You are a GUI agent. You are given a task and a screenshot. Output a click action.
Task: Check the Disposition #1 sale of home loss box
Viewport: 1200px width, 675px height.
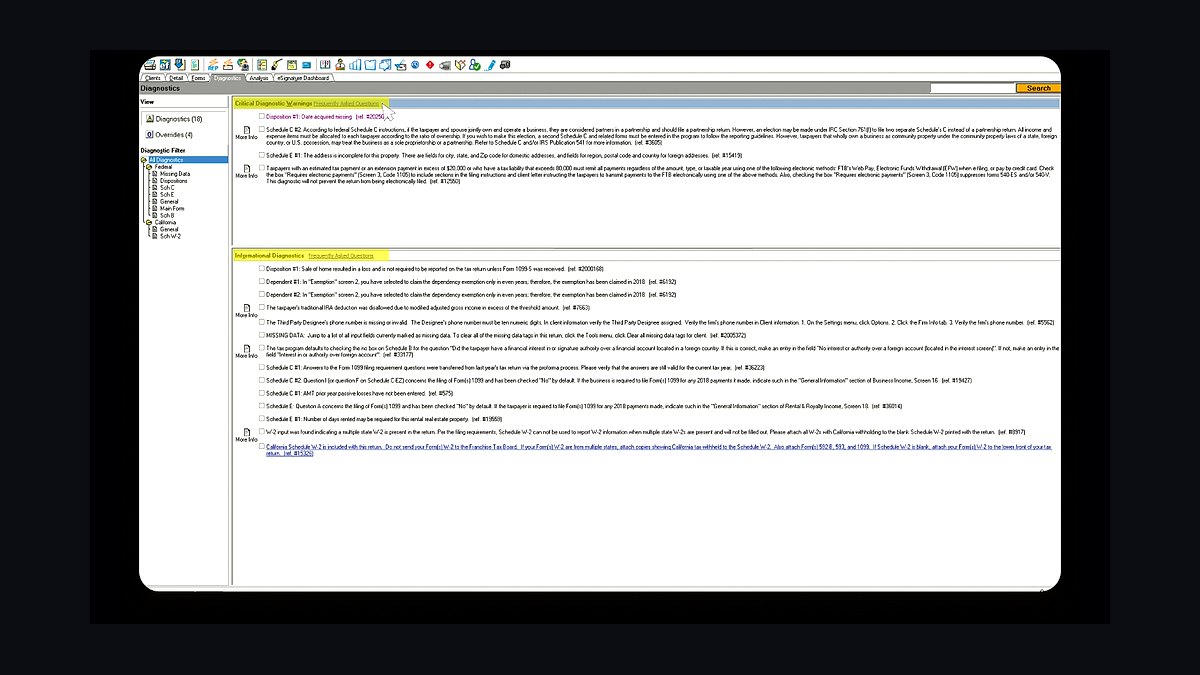click(x=262, y=269)
